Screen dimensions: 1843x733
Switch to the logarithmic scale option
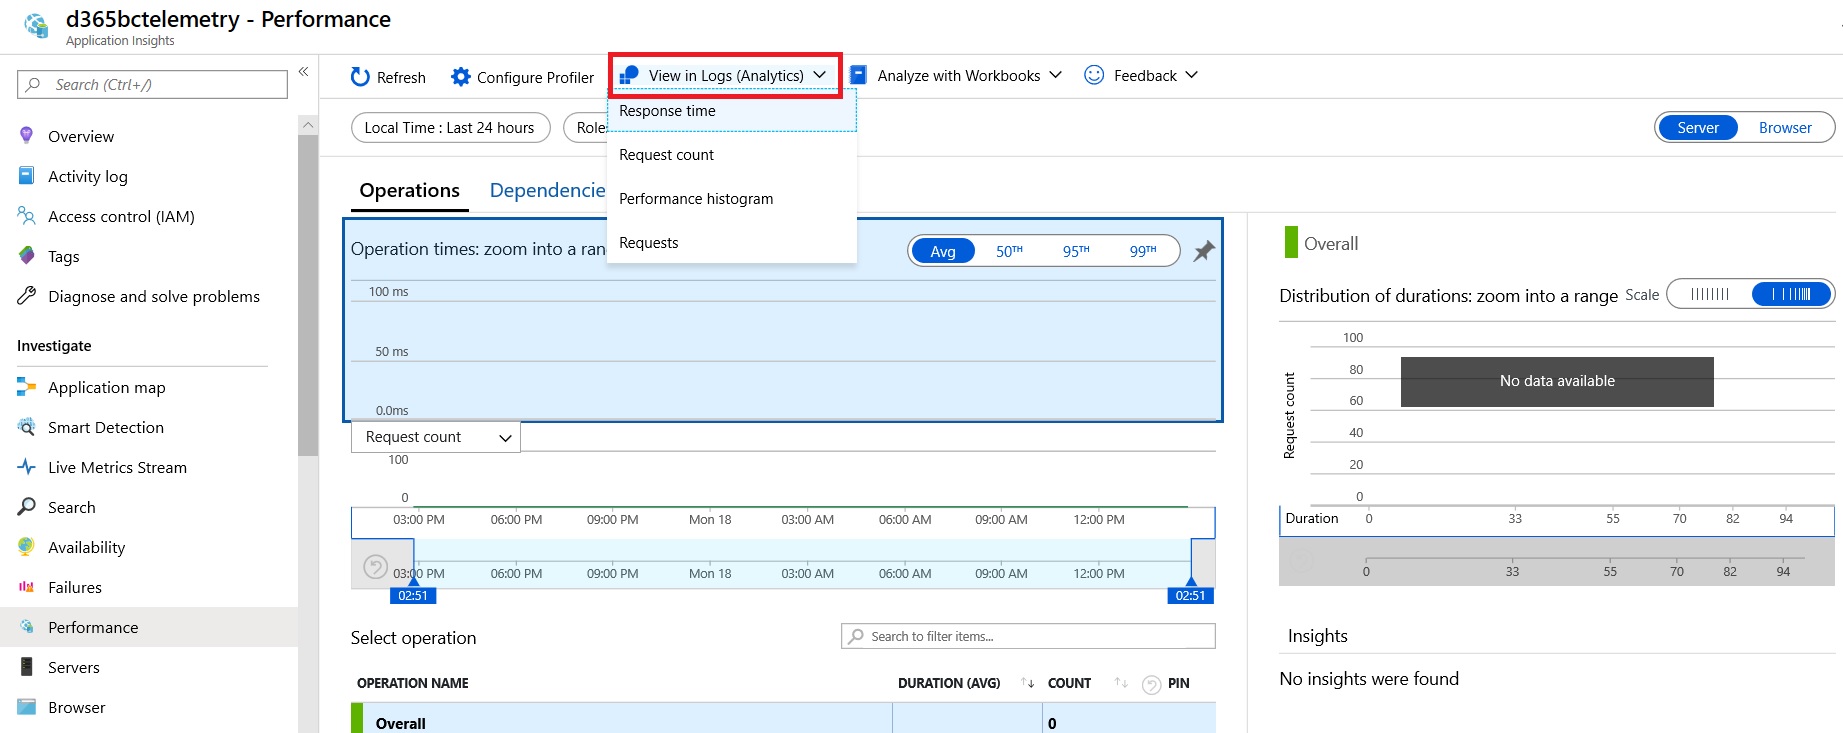1791,294
